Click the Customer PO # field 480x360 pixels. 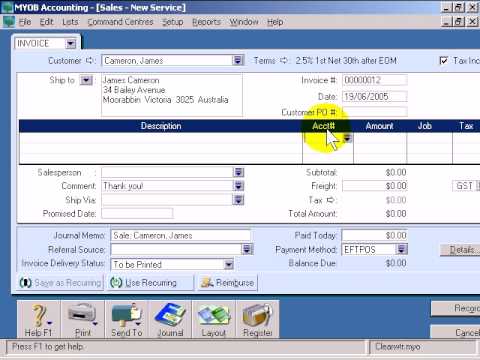click(x=375, y=112)
